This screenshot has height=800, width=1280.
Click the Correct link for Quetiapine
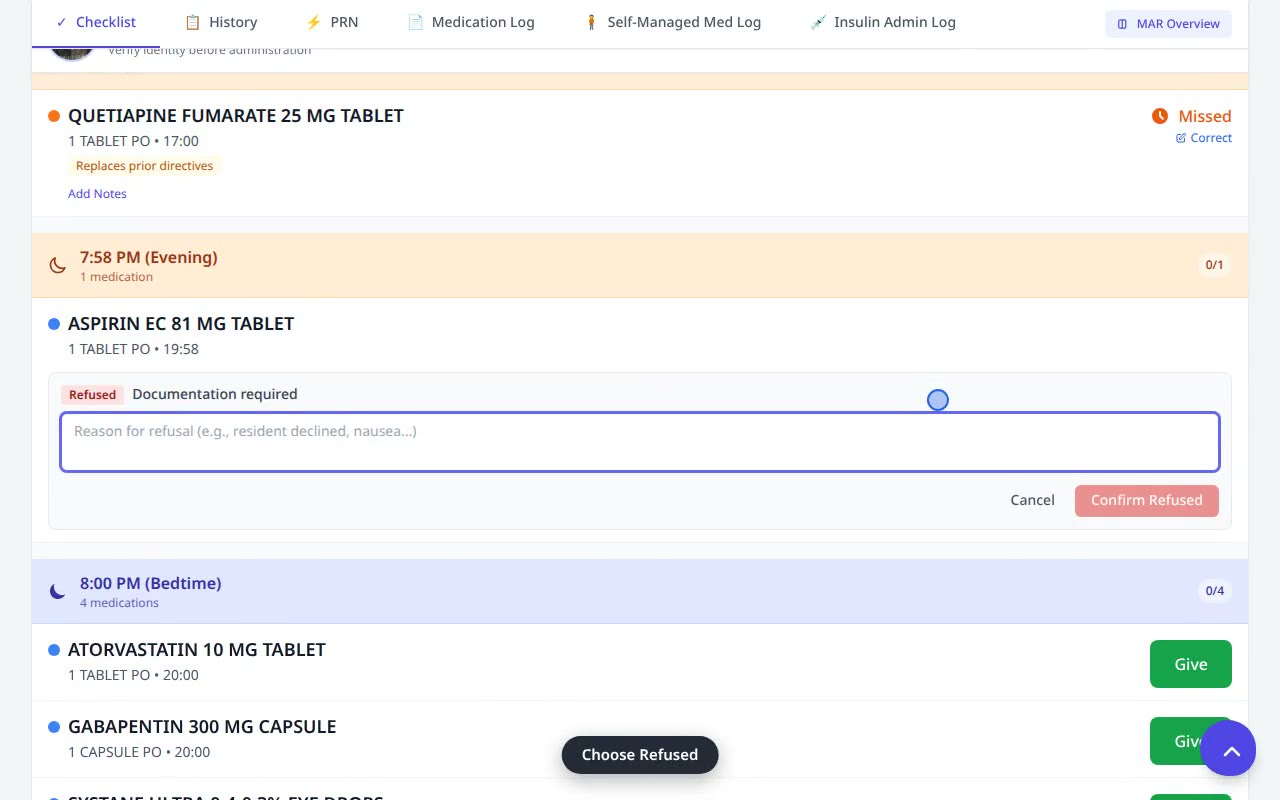tap(1204, 138)
